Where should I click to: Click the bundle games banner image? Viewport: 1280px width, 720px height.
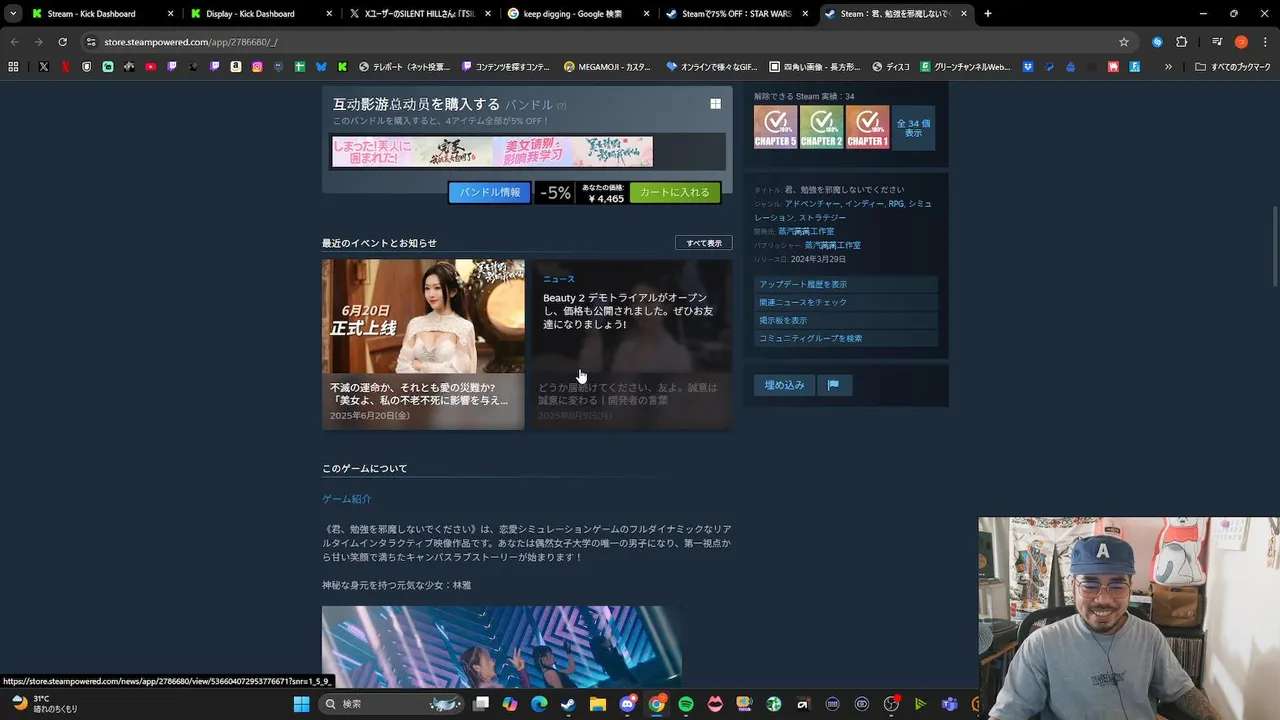tap(493, 152)
